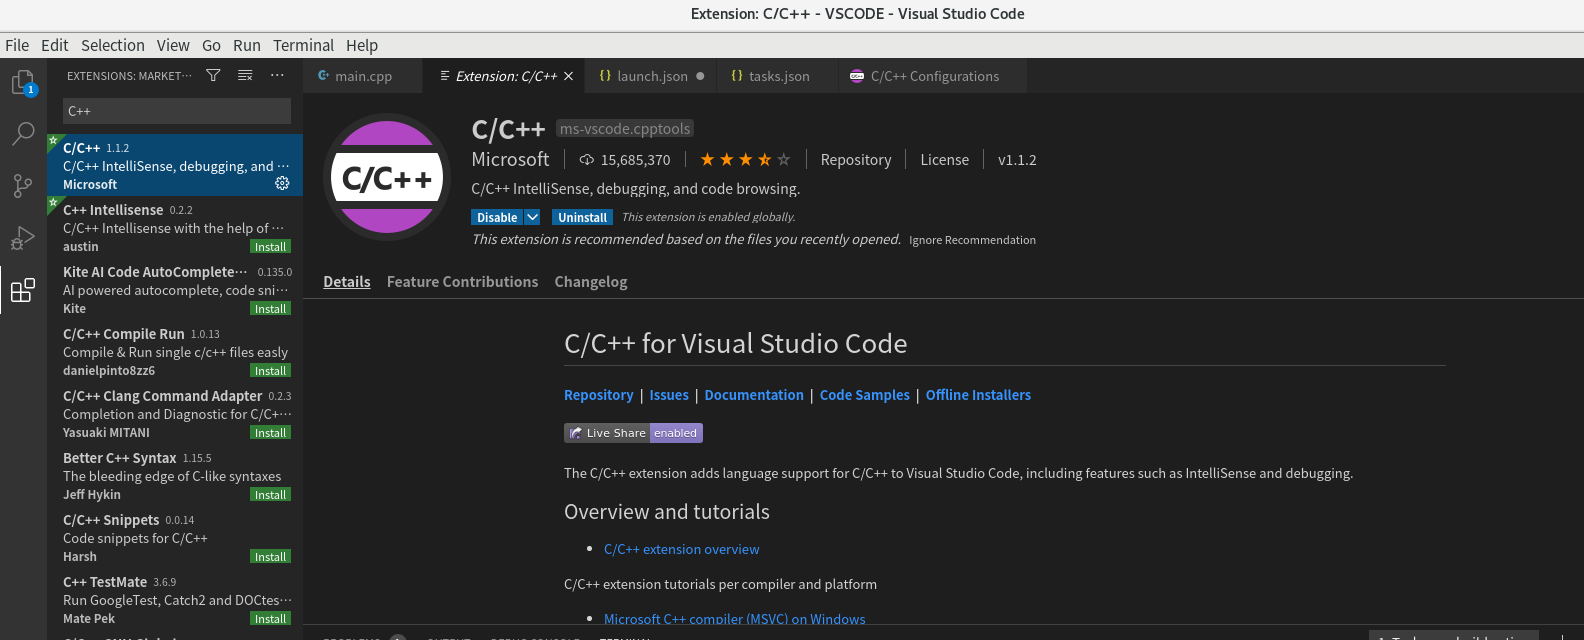Click the Uninstall button
The height and width of the screenshot is (640, 1584).
[x=582, y=217]
